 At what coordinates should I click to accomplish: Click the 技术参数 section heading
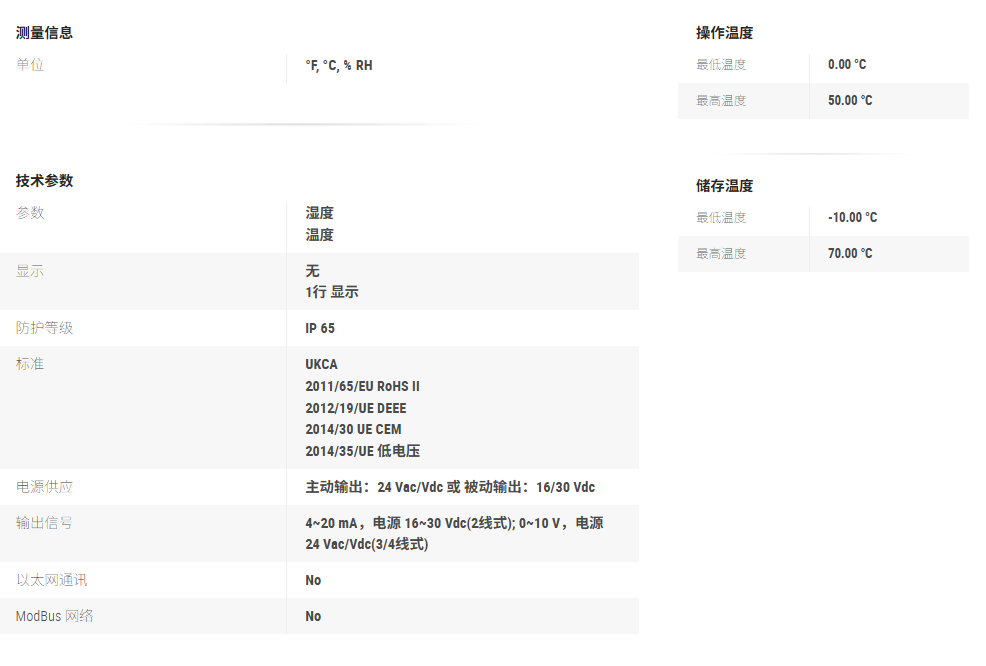tap(44, 181)
